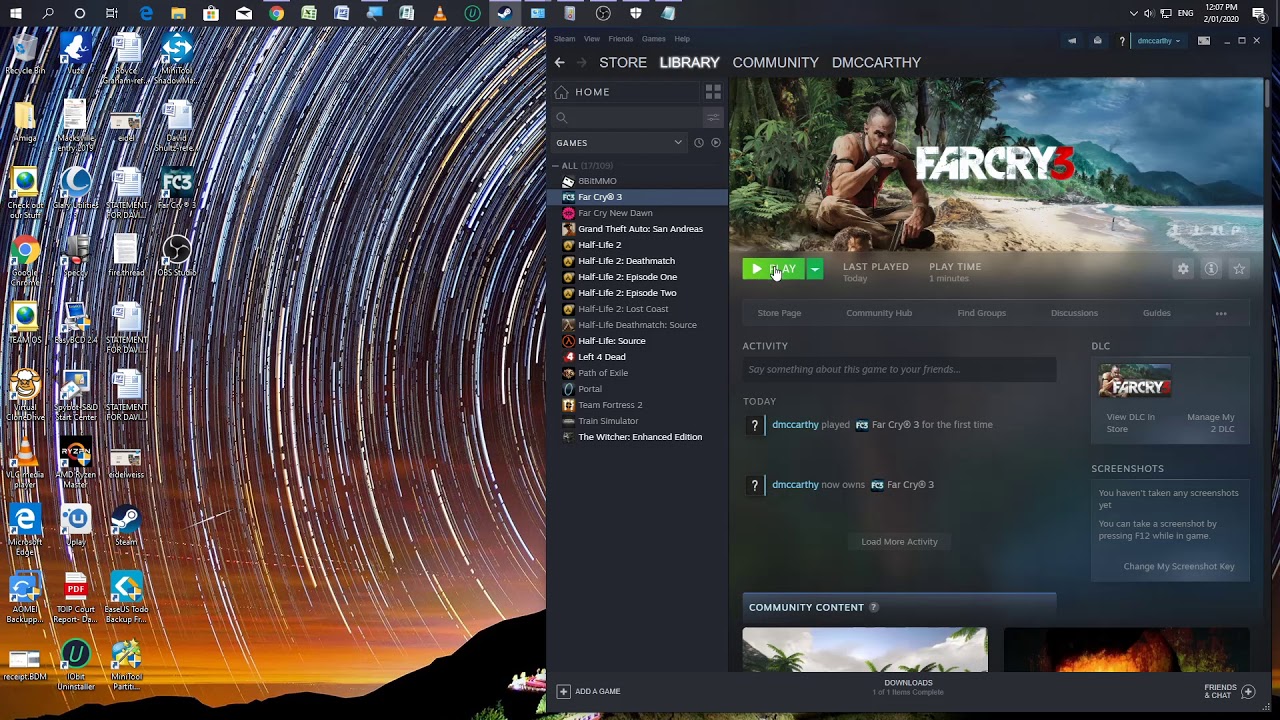This screenshot has height=720, width=1280.
Task: Open the View menu
Action: click(x=592, y=39)
